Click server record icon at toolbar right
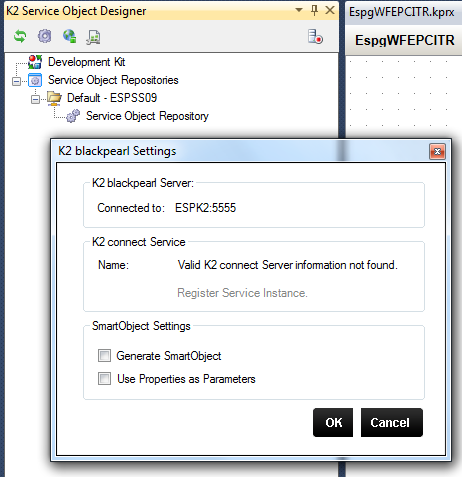 (x=315, y=36)
